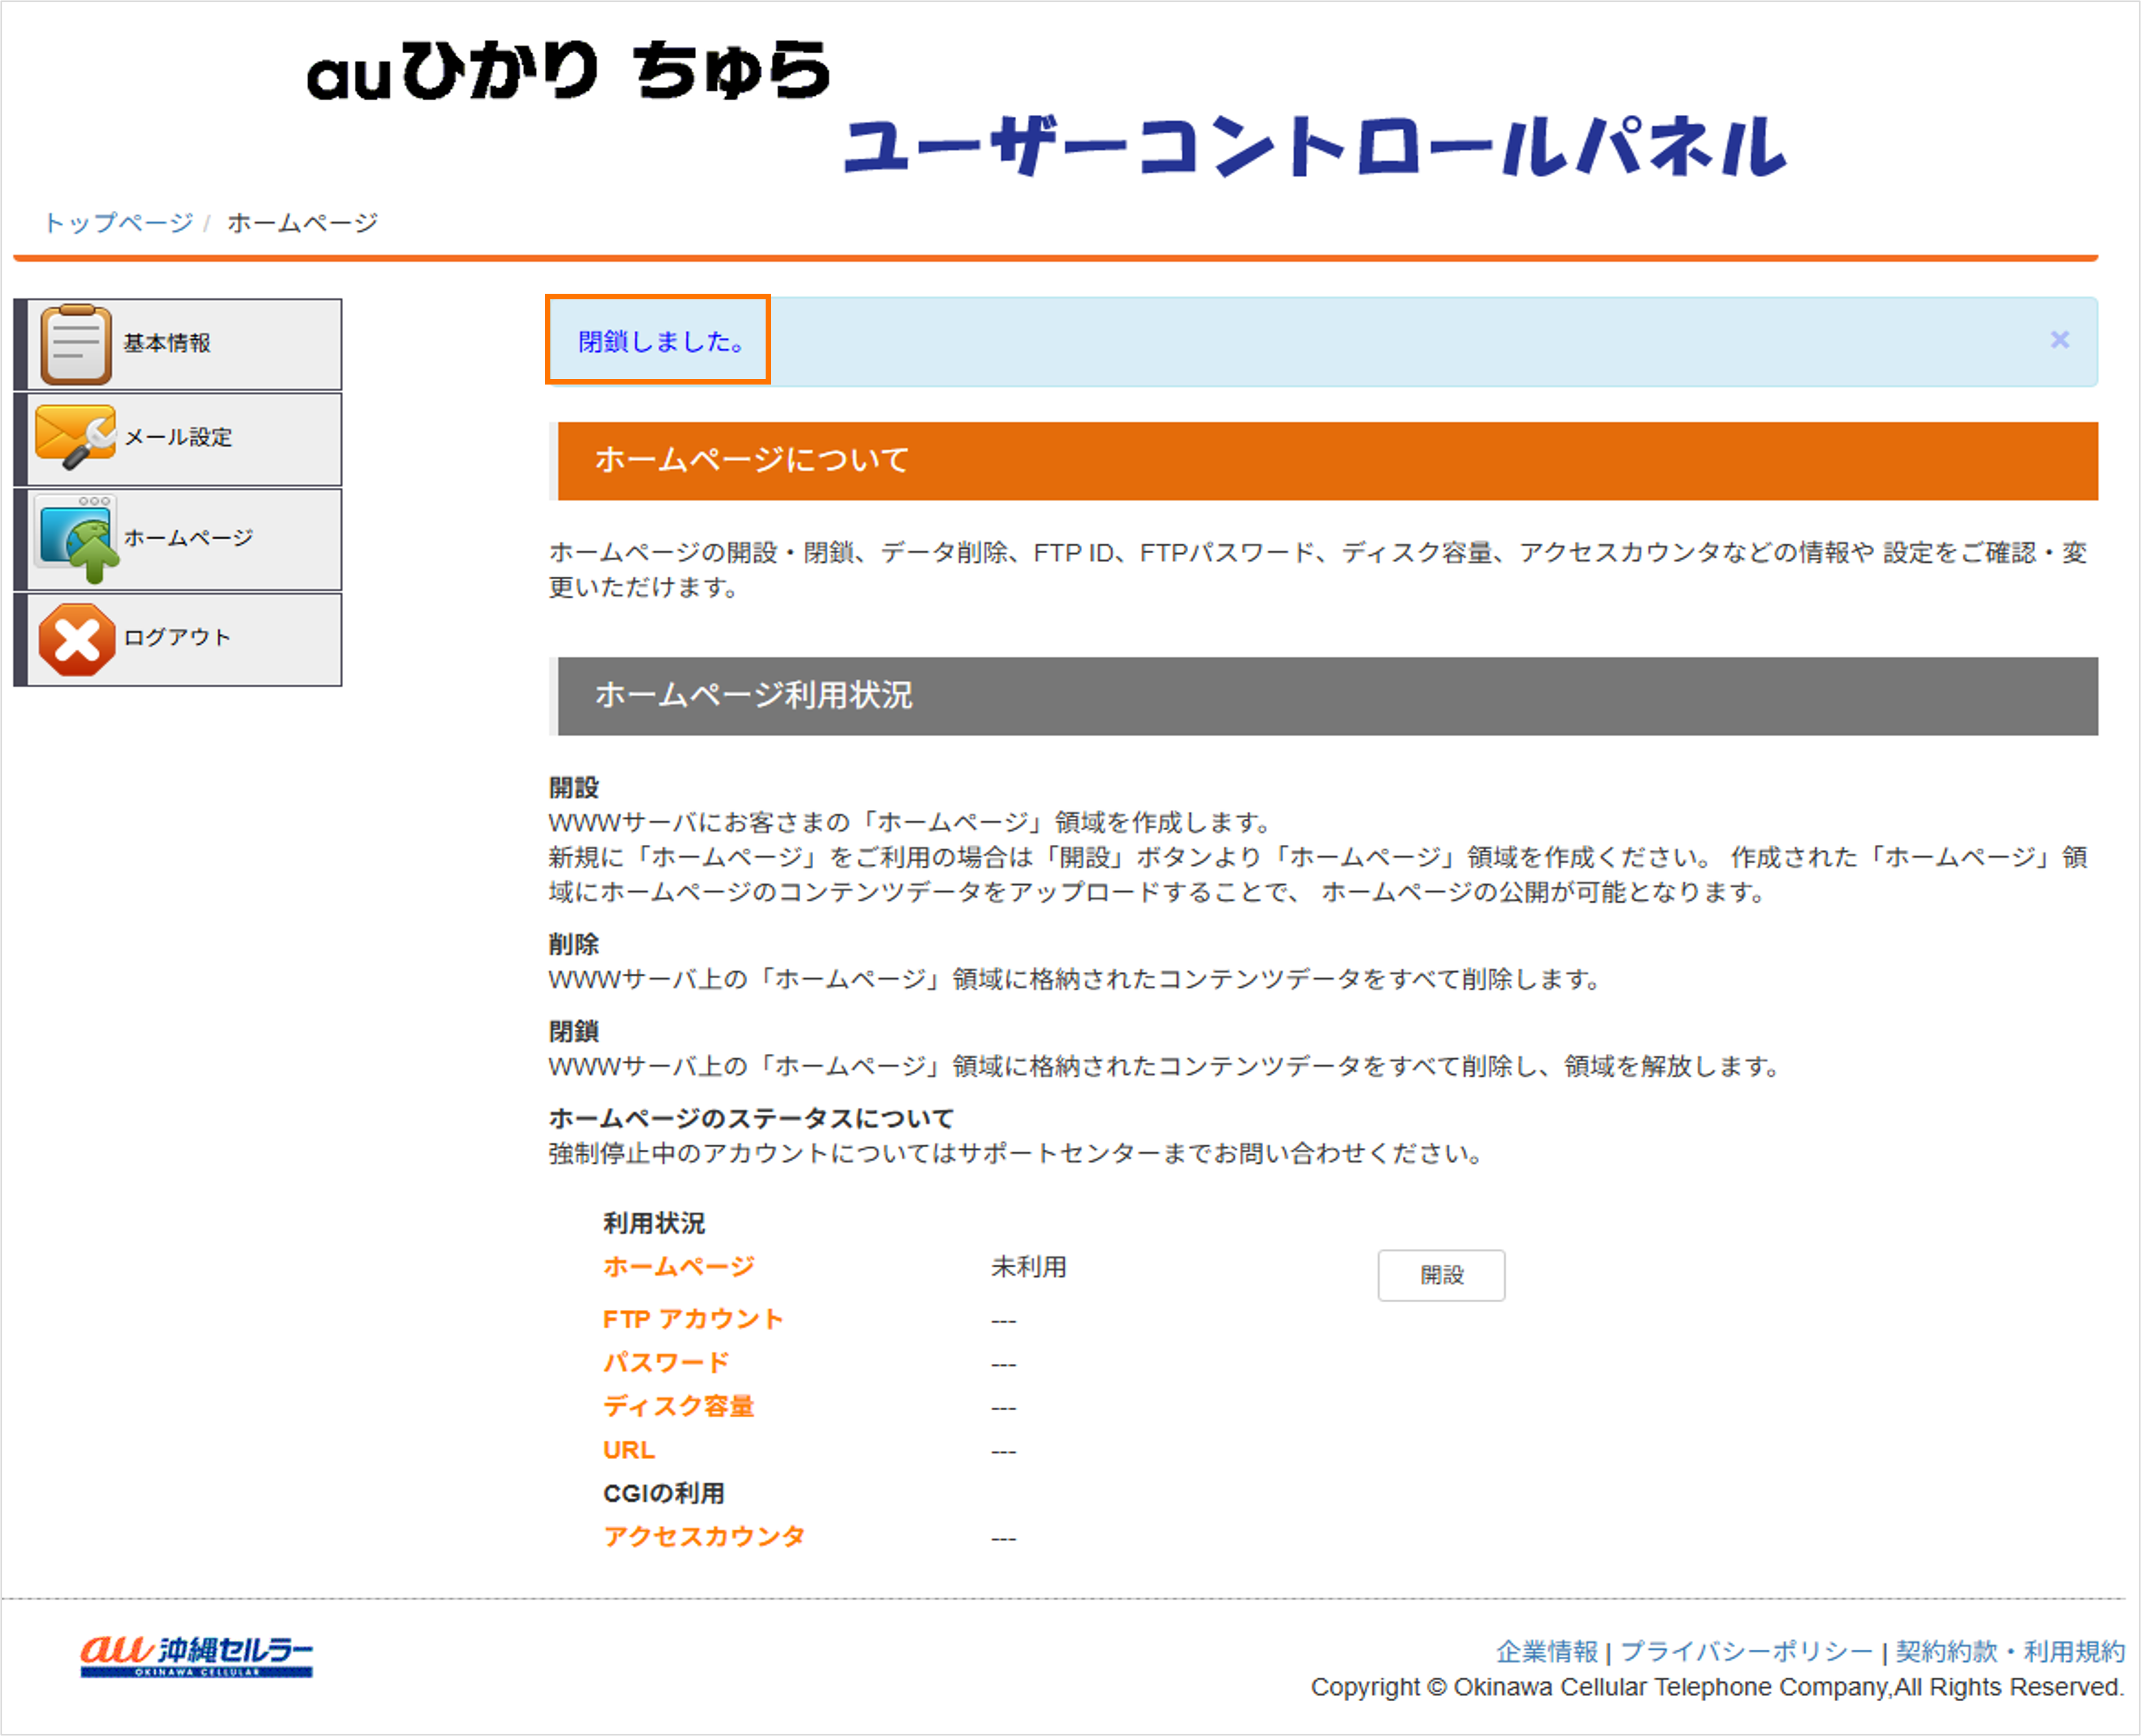Click the ディスク容量 label

(679, 1406)
